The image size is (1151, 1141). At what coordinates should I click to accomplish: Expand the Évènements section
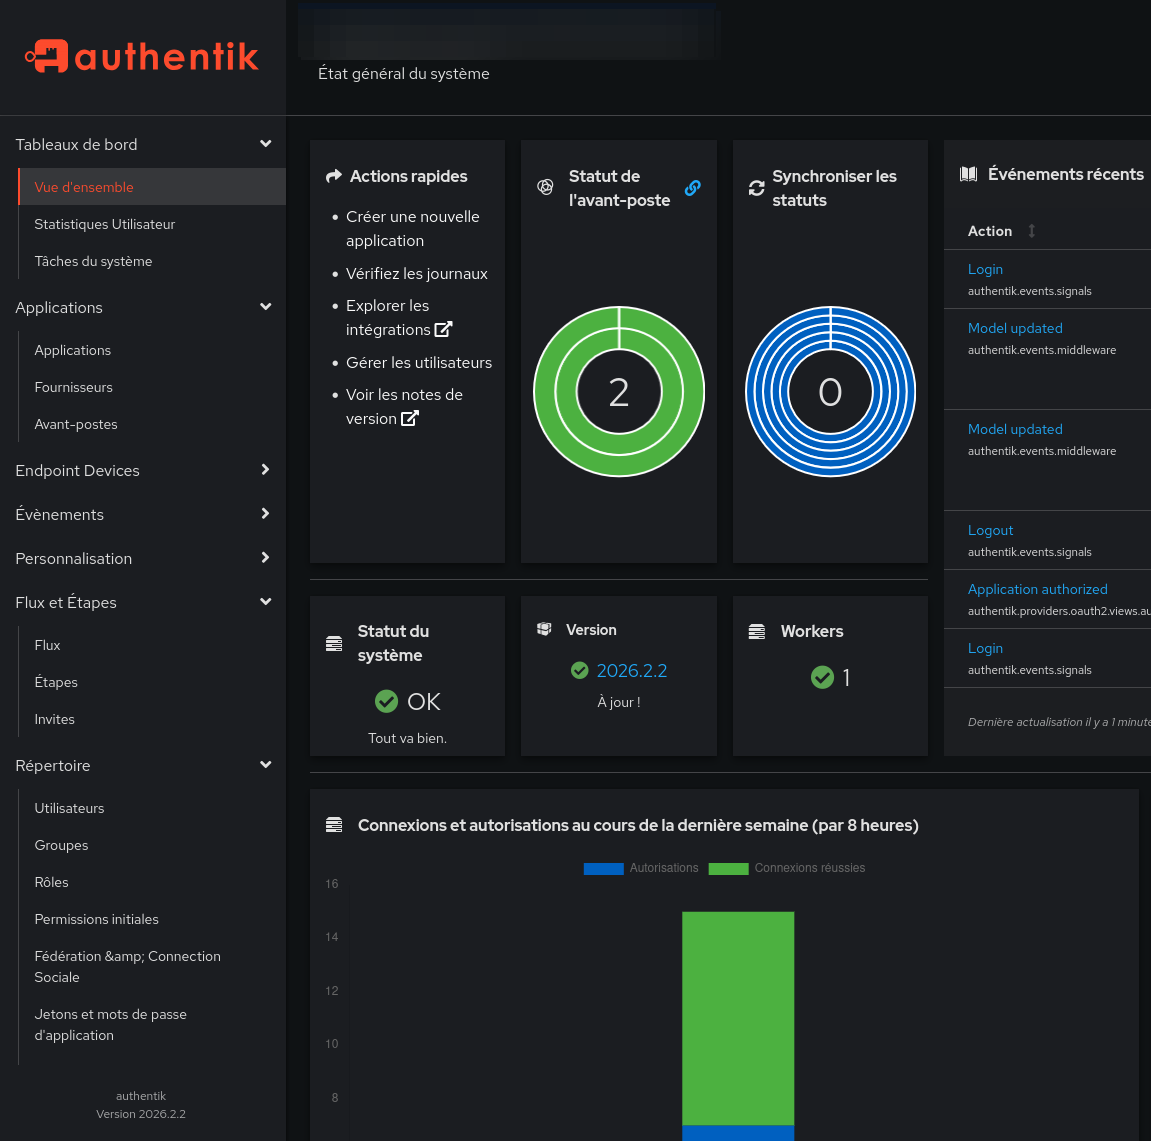[x=265, y=514]
